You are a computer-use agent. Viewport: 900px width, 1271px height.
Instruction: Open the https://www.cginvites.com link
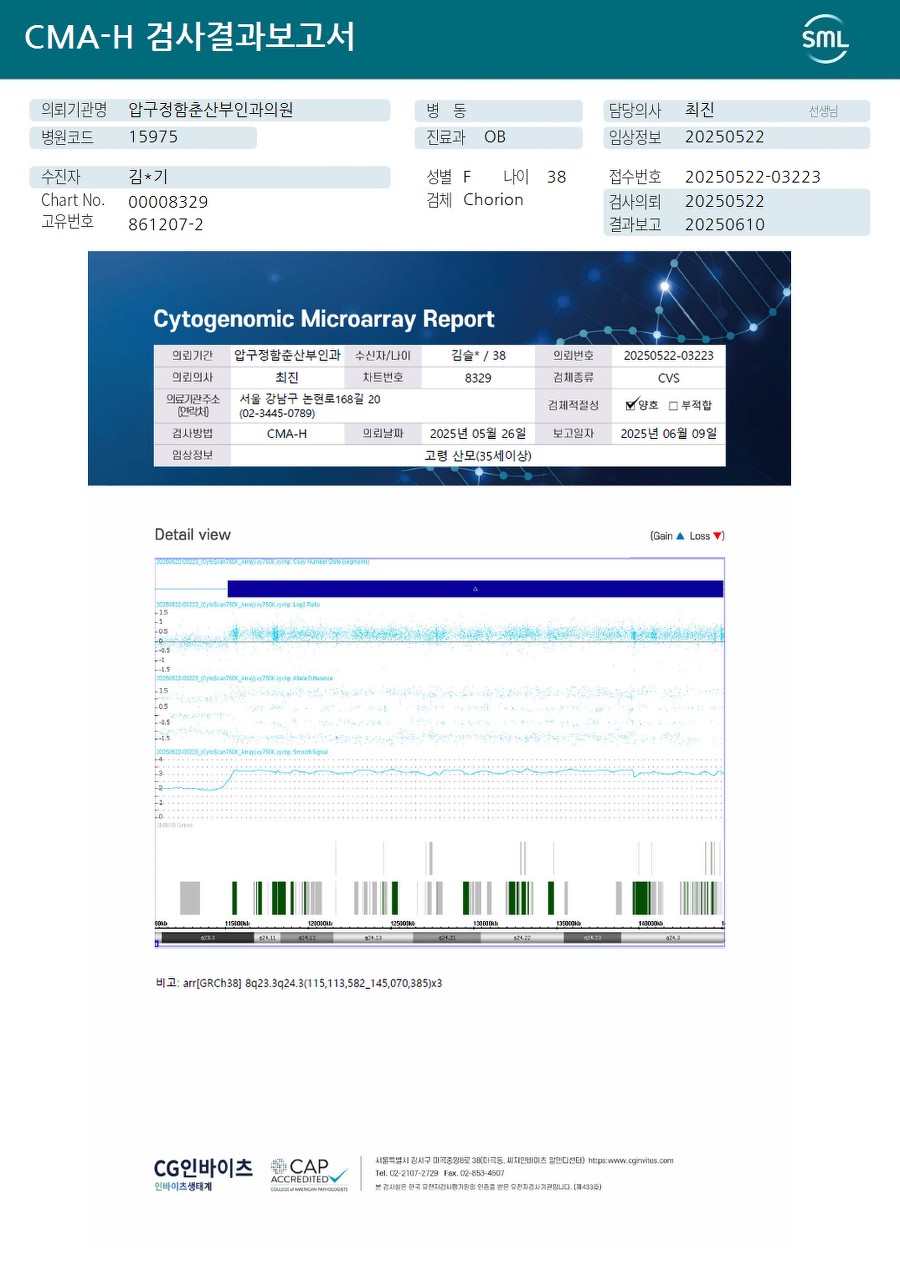tap(630, 1161)
